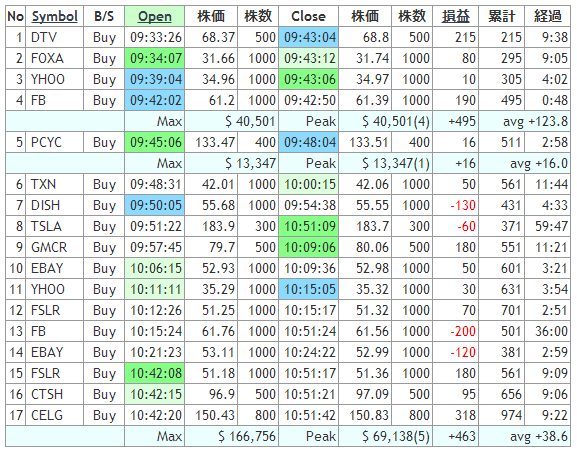Click close time 09:48:04 for PCYC
Screen dimensions: 577x452
pyautogui.click(x=308, y=142)
